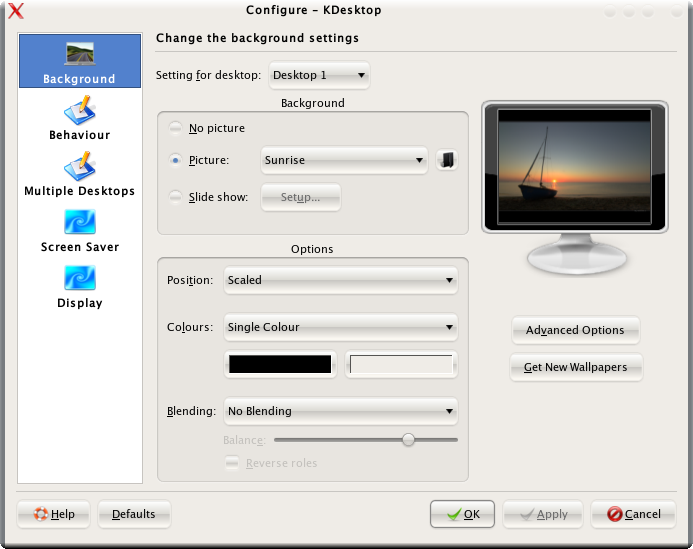This screenshot has width=693, height=549.
Task: Open the Blending No Blending dropdown
Action: click(340, 411)
